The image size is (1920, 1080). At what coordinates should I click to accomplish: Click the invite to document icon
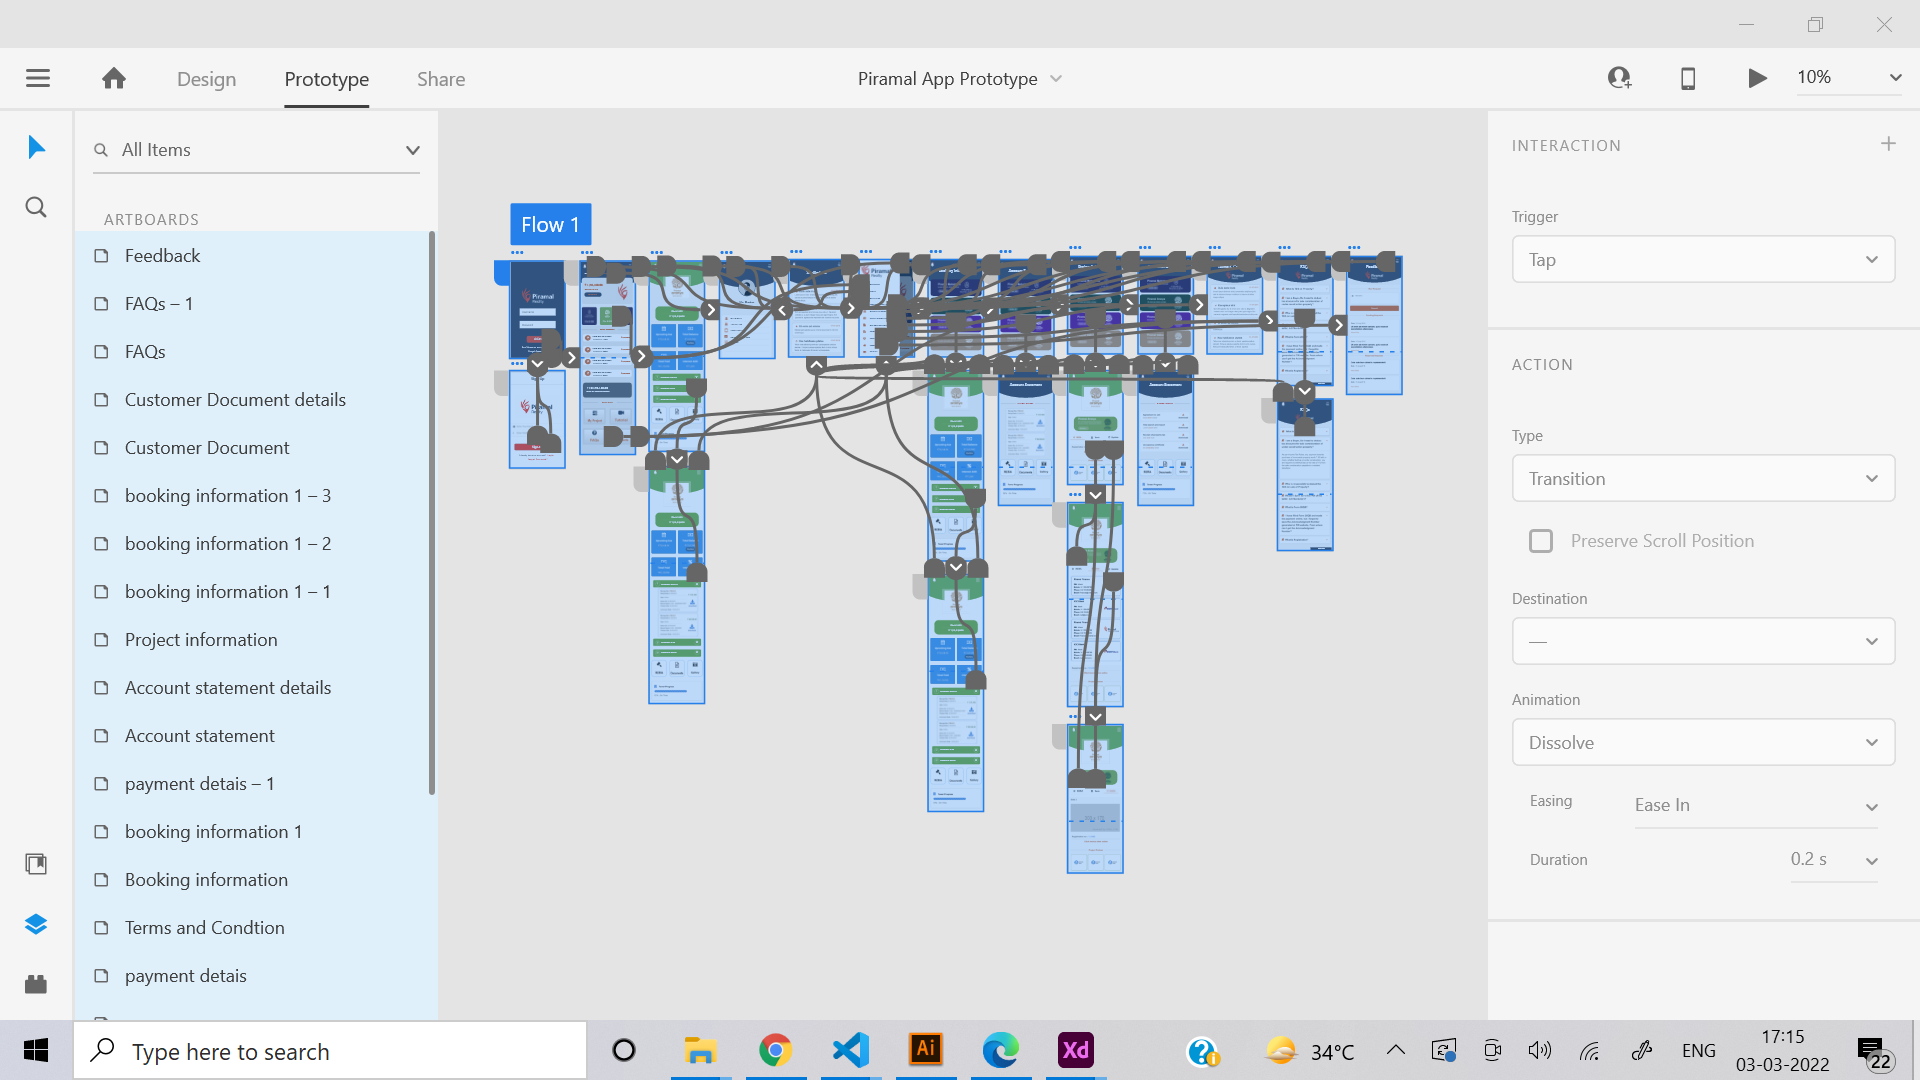click(x=1619, y=78)
